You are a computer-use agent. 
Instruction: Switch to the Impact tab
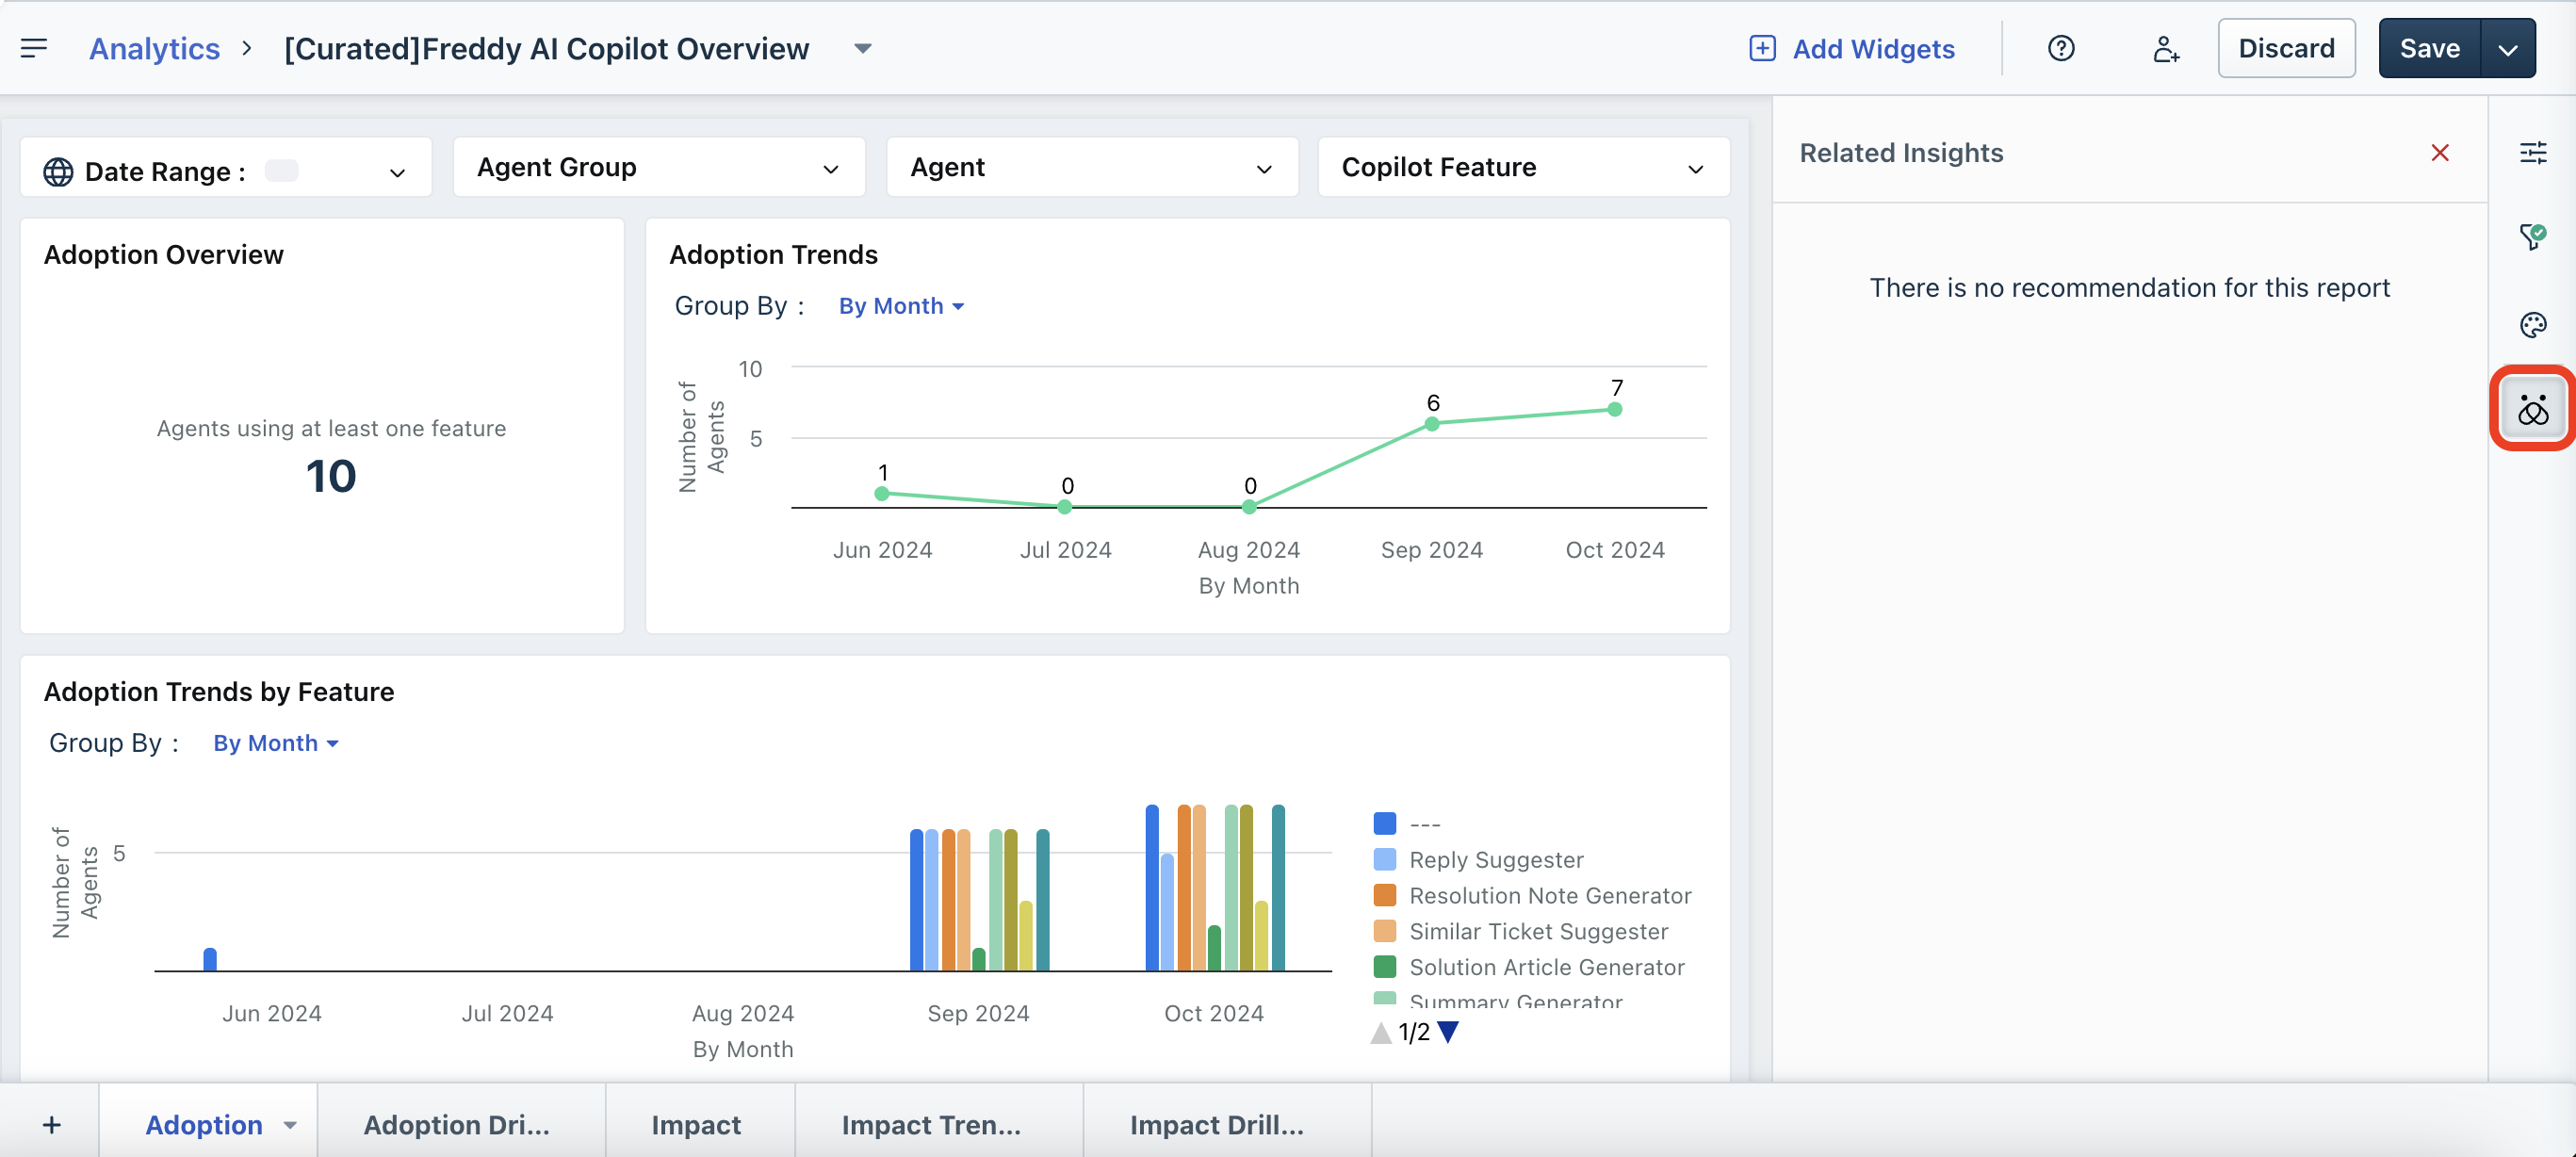(696, 1125)
